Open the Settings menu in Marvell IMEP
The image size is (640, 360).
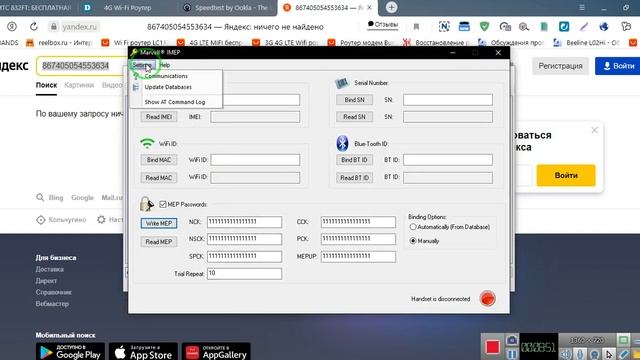142,65
